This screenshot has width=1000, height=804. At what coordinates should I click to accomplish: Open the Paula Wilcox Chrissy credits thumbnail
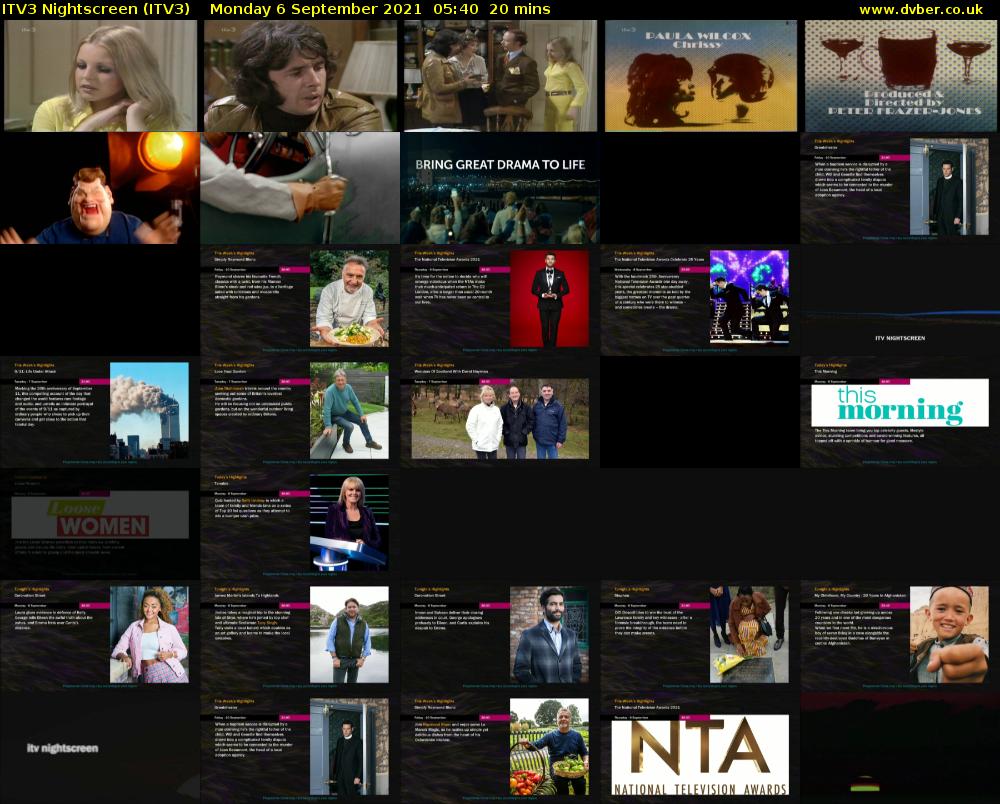(x=700, y=76)
